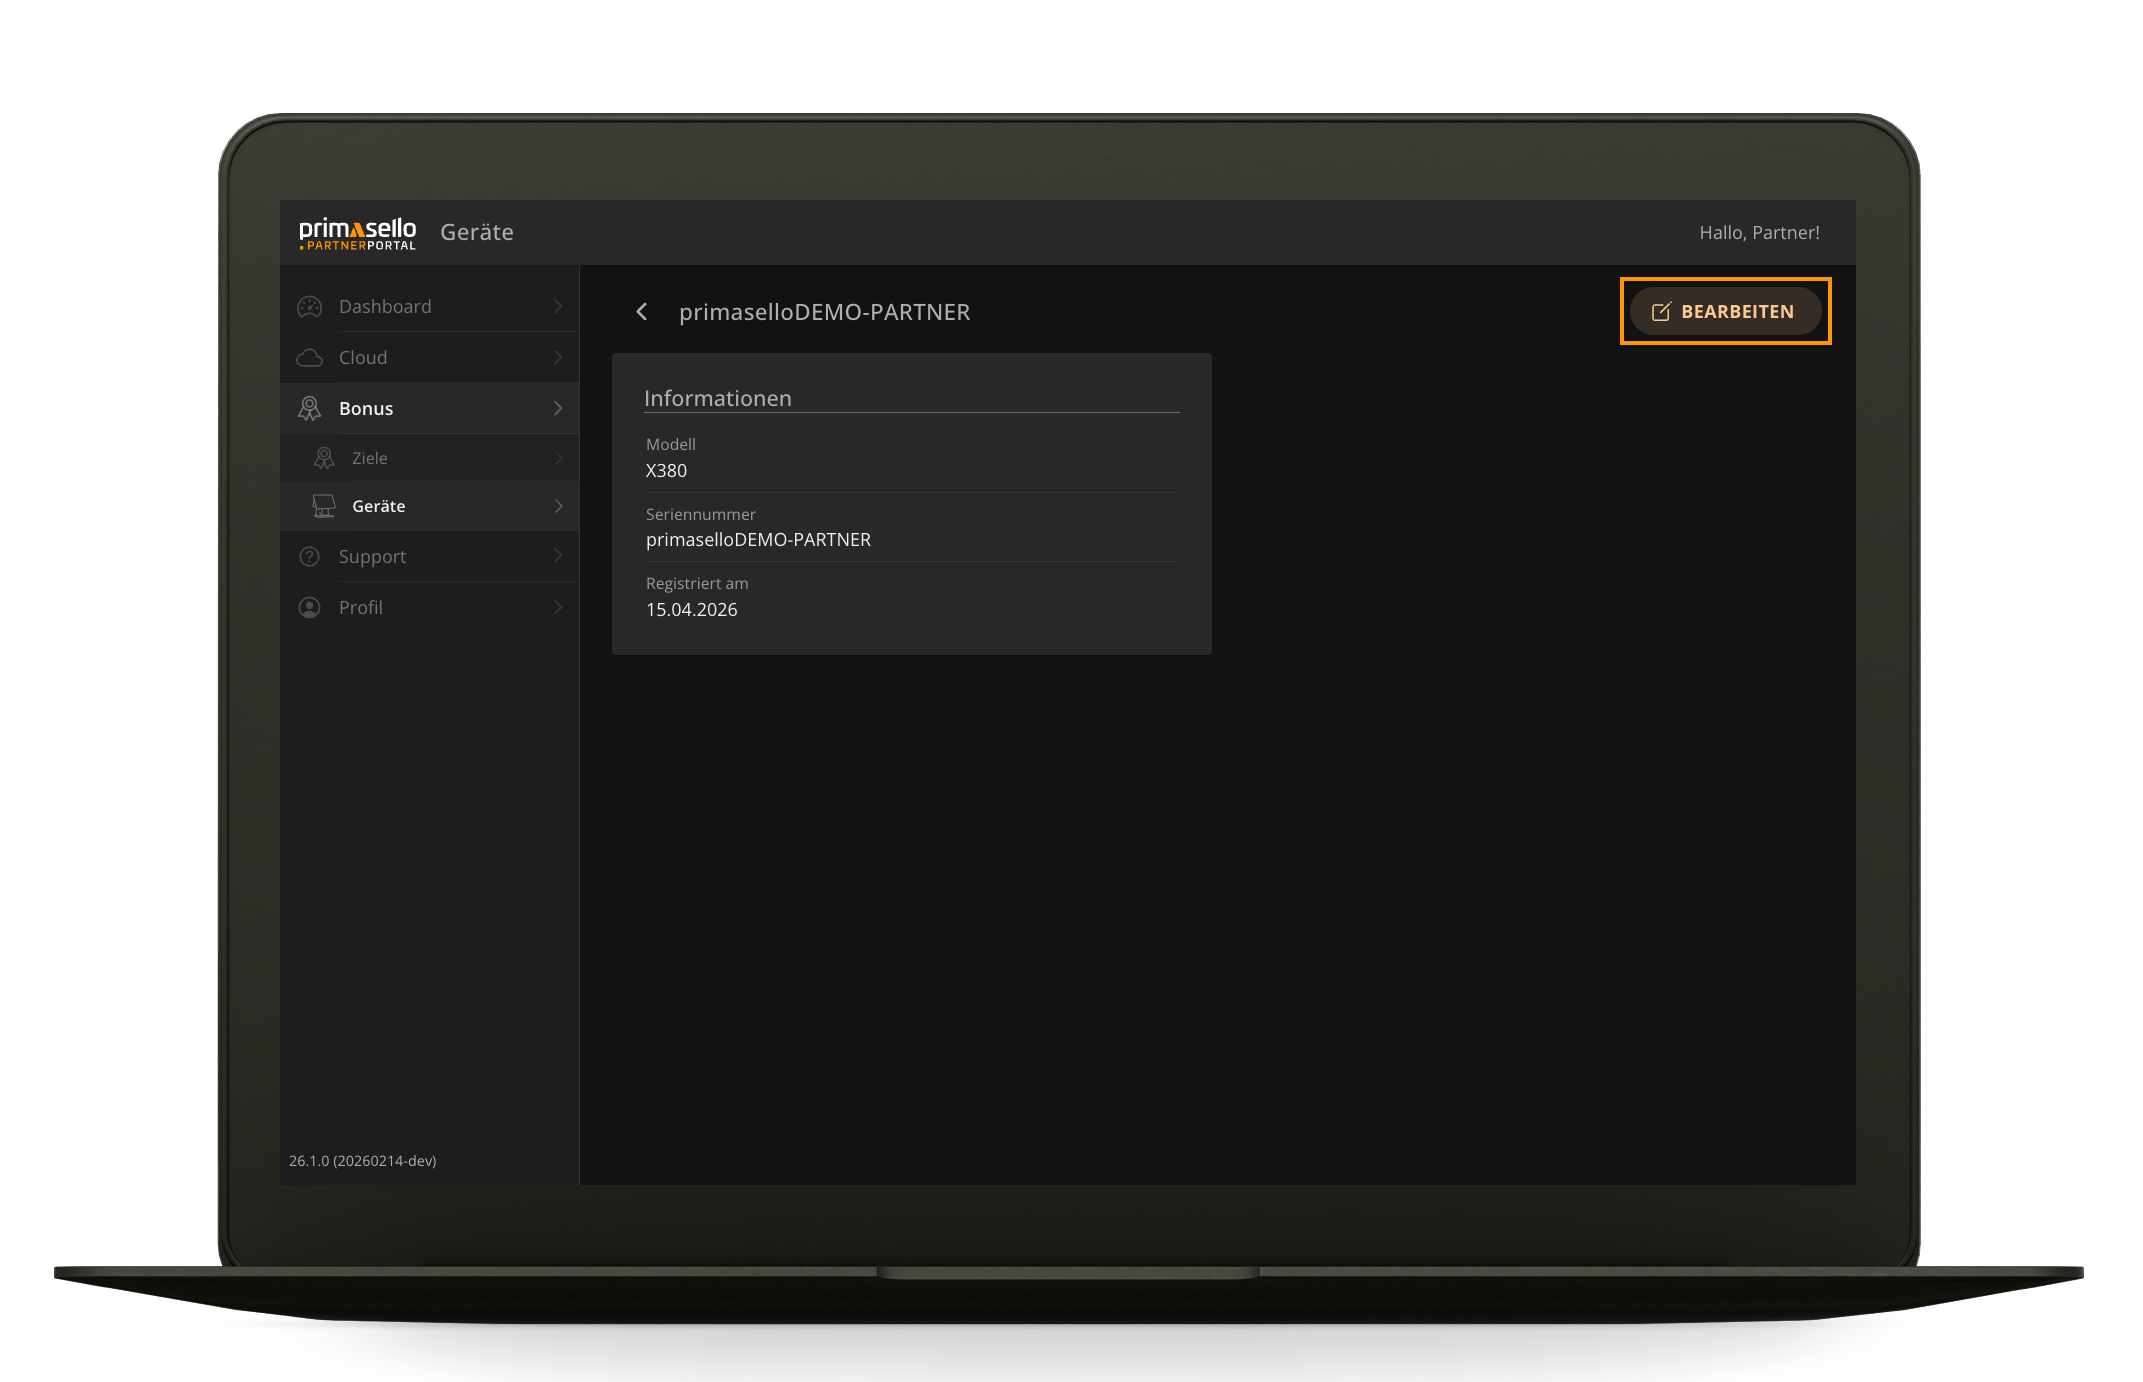Open Profil via the person icon
The height and width of the screenshot is (1382, 2143).
point(310,607)
